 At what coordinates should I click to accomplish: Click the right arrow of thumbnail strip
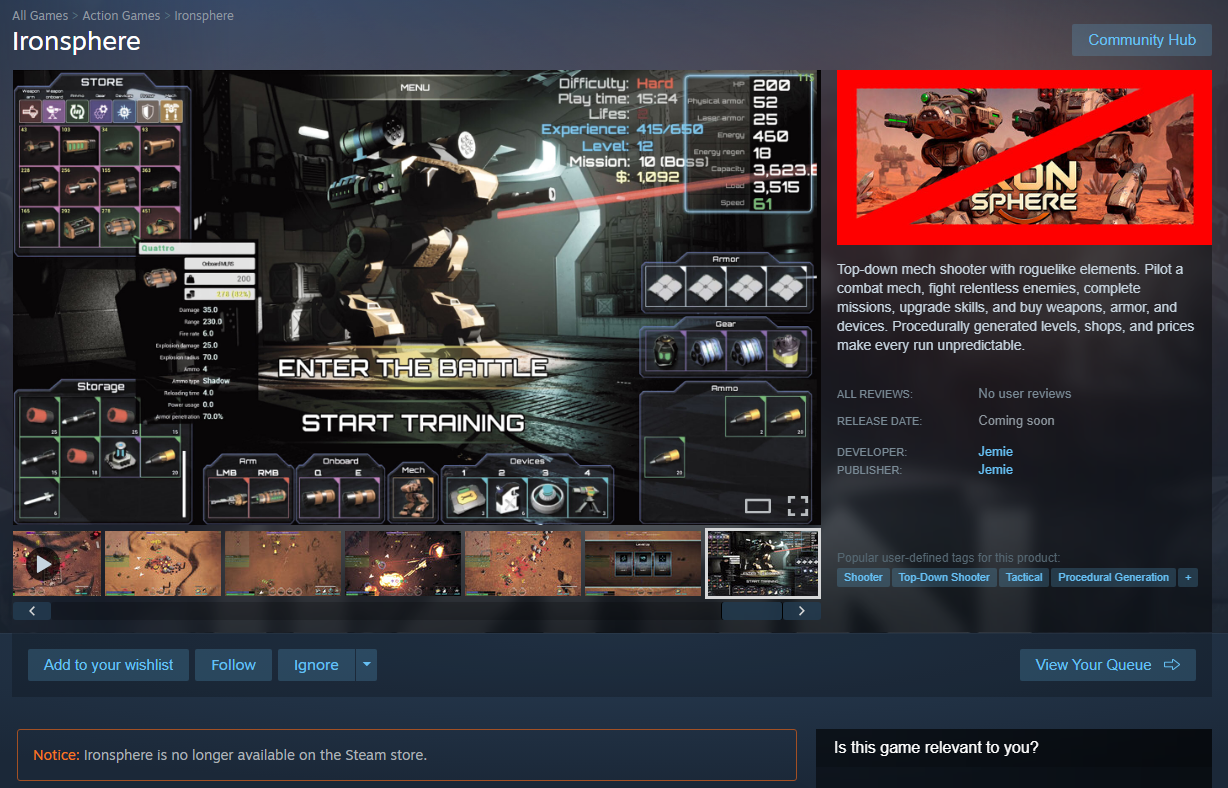coord(802,610)
